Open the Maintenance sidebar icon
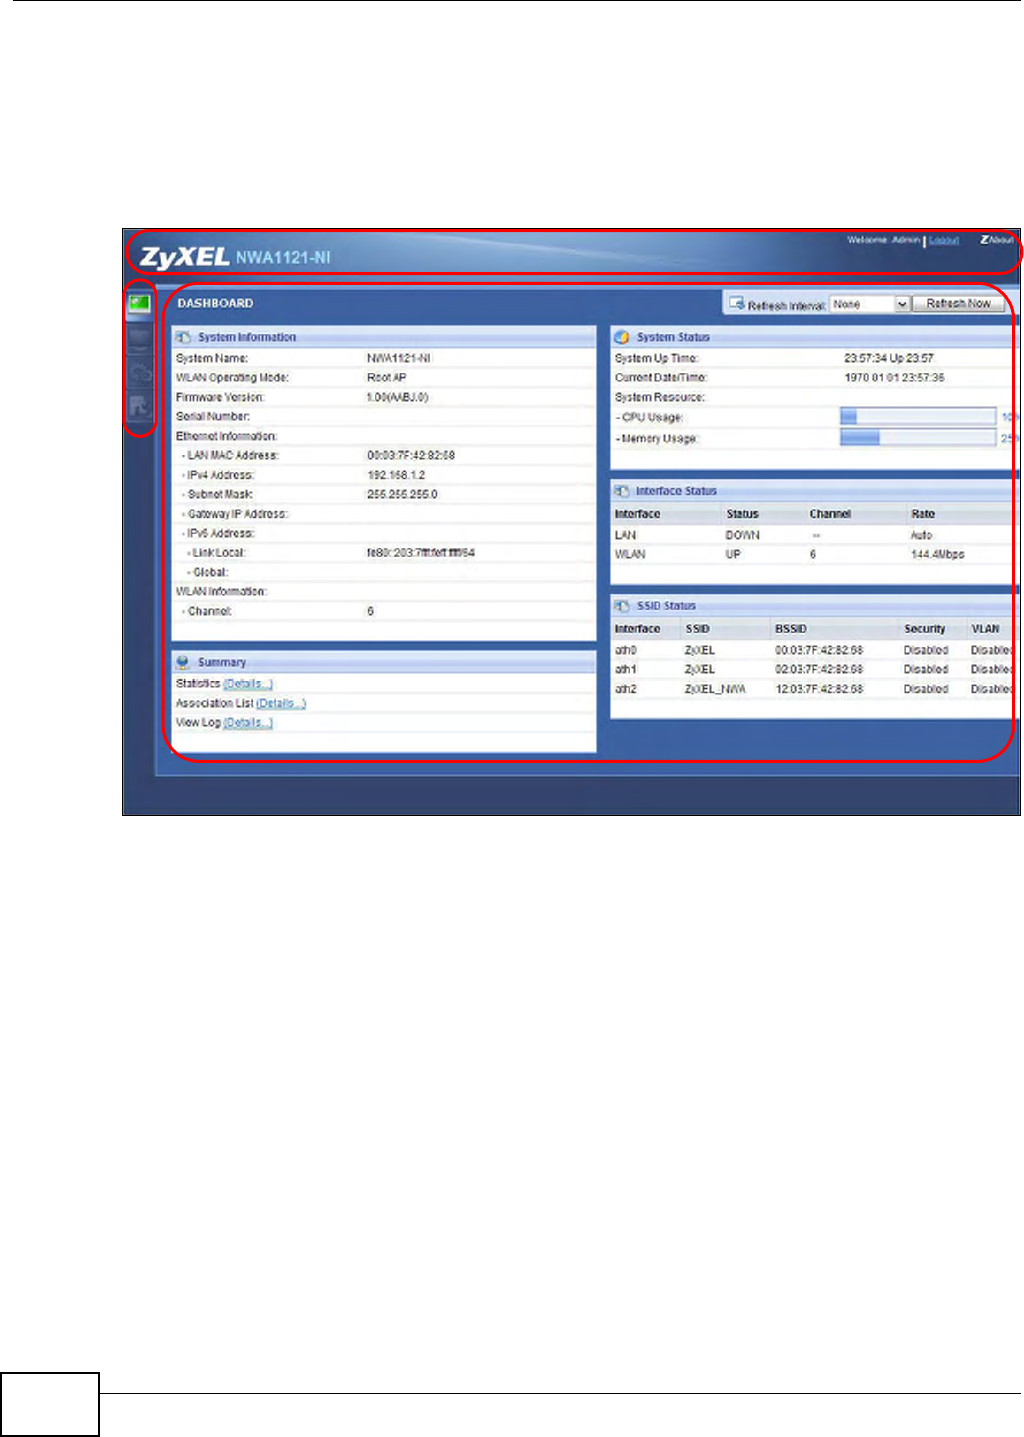Image resolution: width=1024 pixels, height=1437 pixels. pyautogui.click(x=139, y=407)
